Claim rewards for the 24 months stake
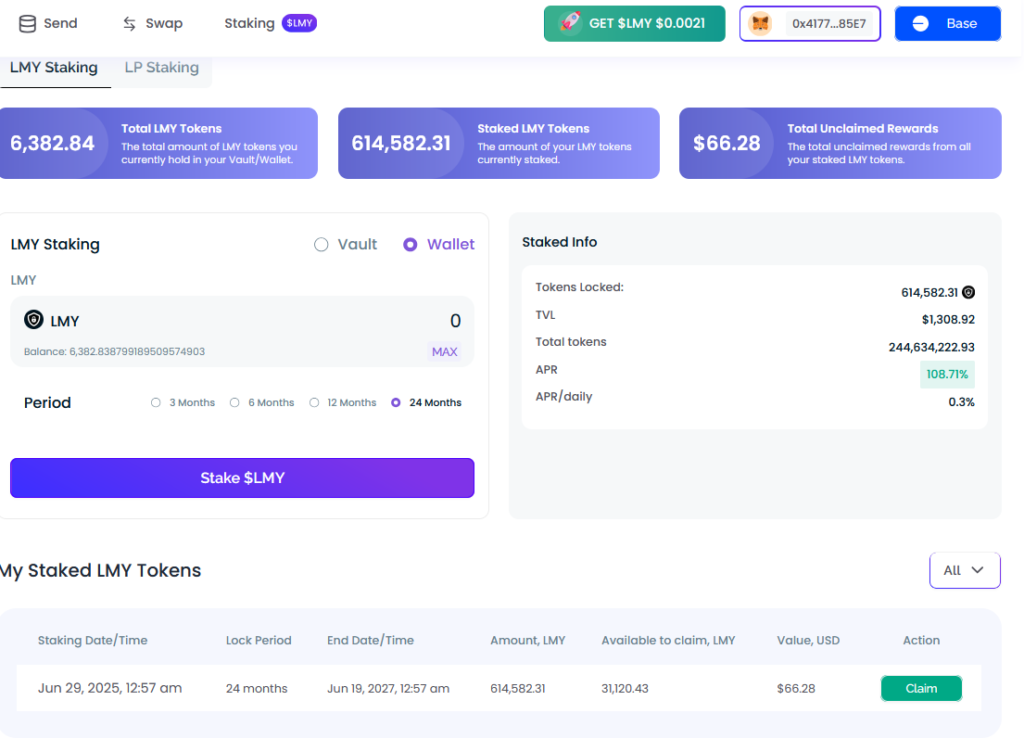 [x=920, y=688]
